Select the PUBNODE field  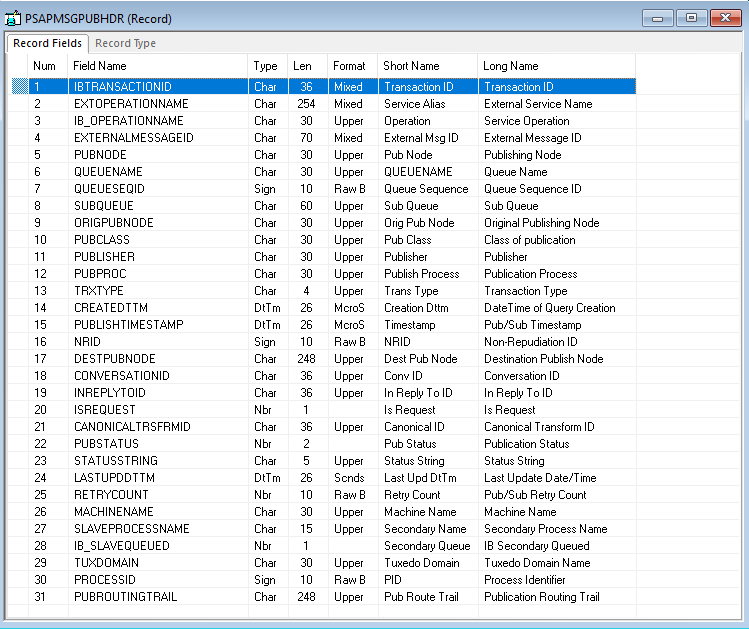pos(100,155)
